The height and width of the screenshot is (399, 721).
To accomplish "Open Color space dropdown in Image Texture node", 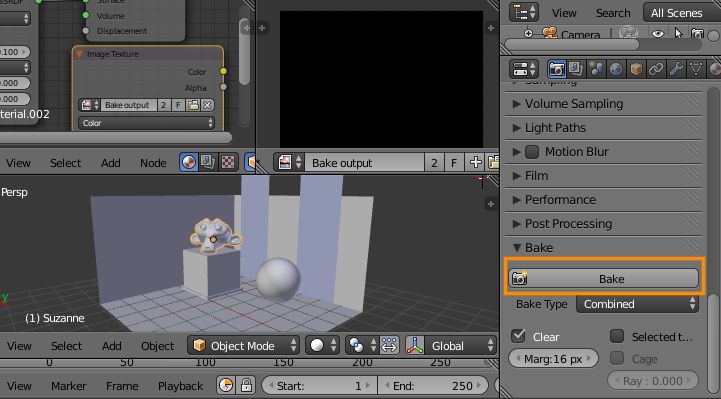I will pos(146,123).
